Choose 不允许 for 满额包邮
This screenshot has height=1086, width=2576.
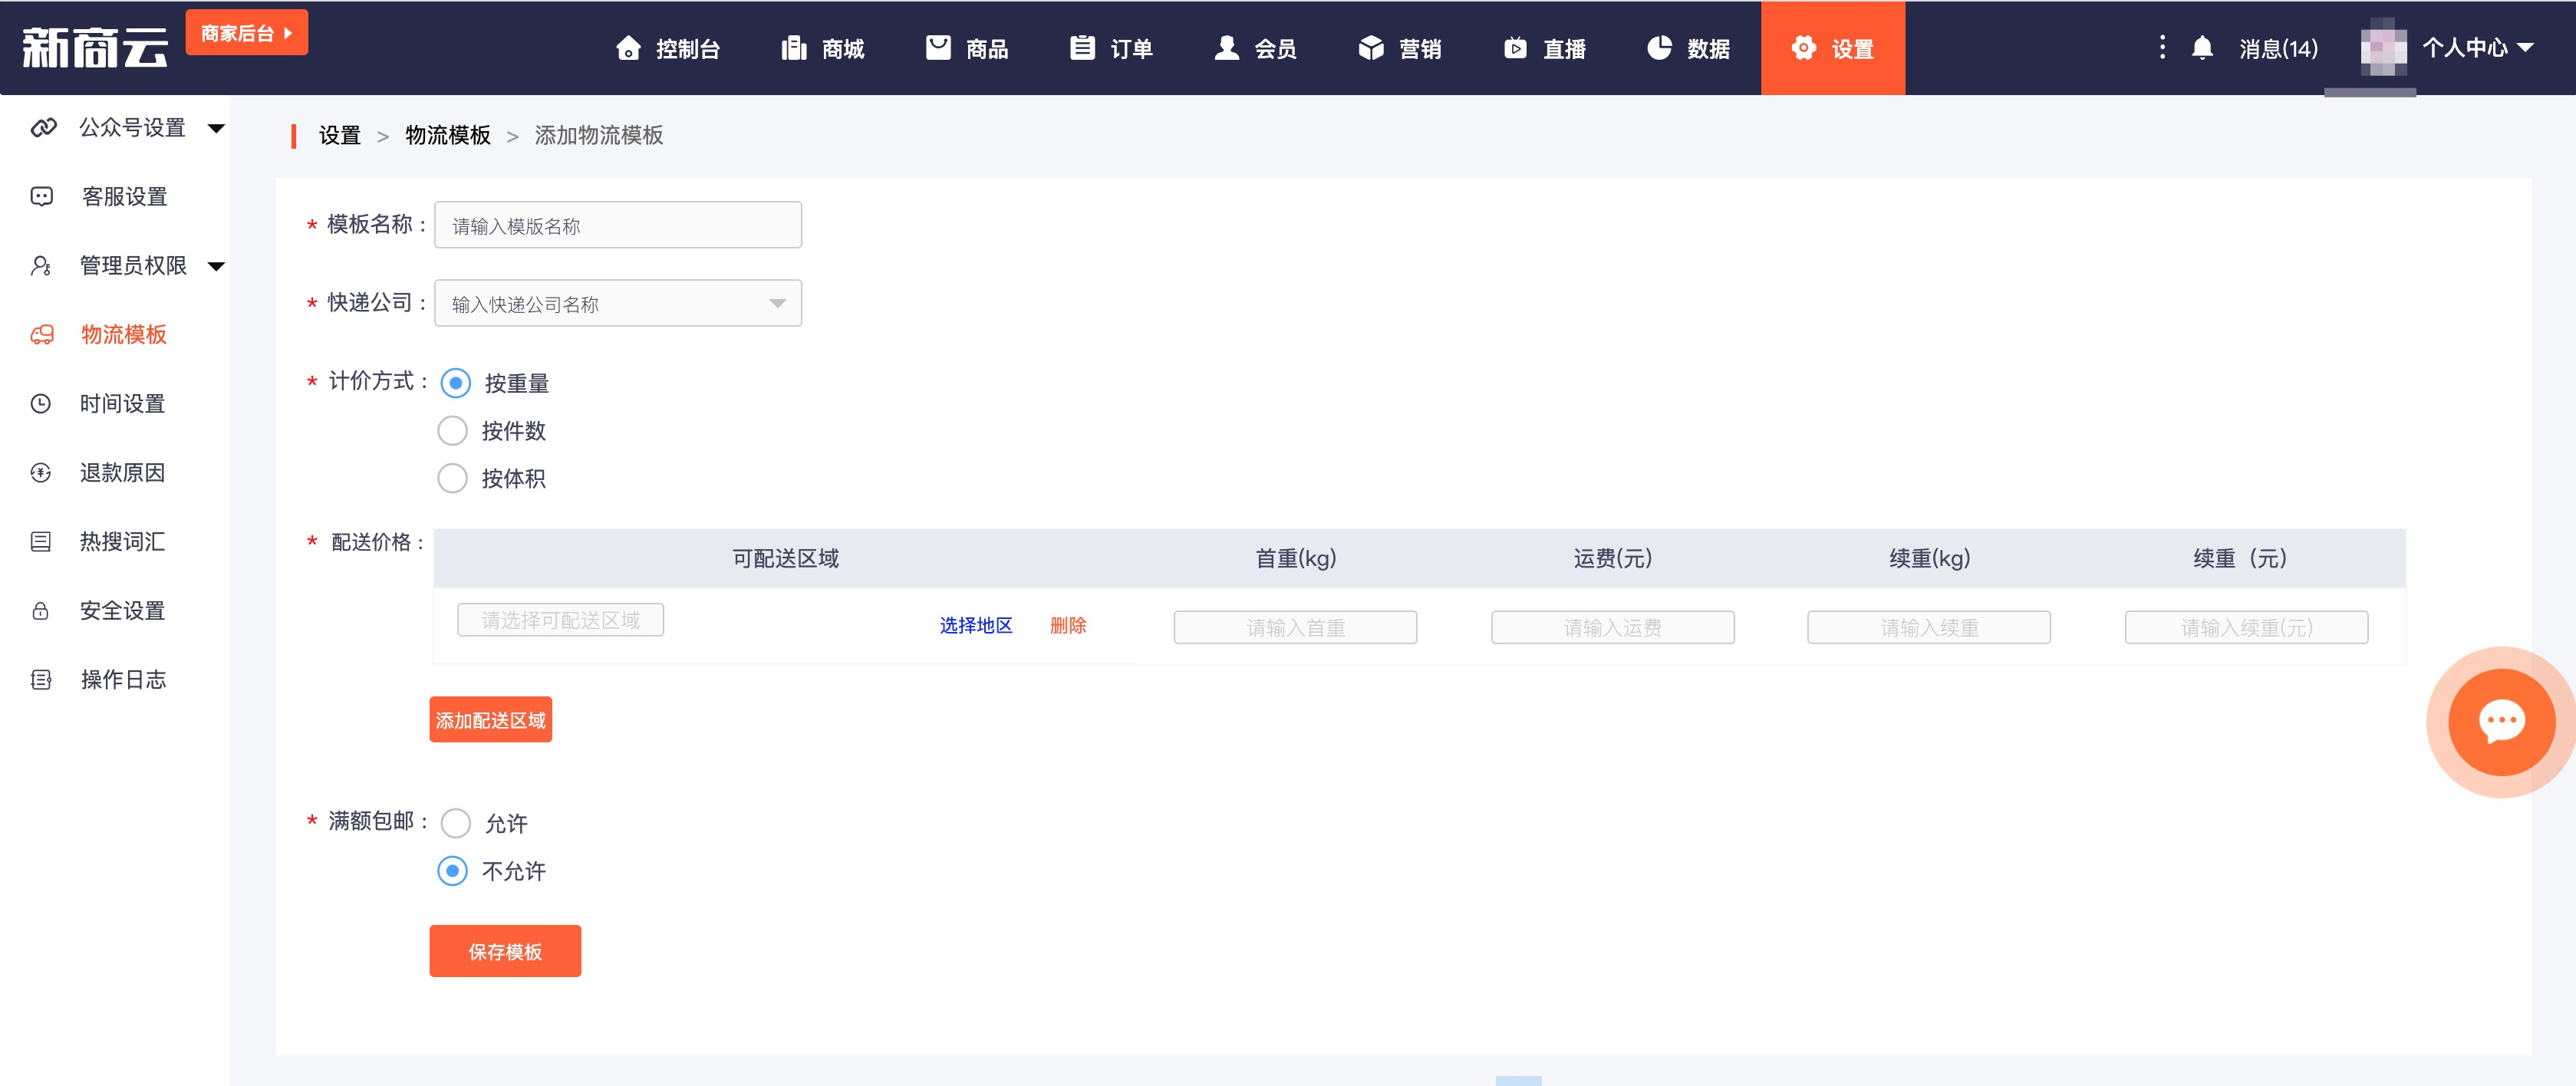tap(453, 871)
